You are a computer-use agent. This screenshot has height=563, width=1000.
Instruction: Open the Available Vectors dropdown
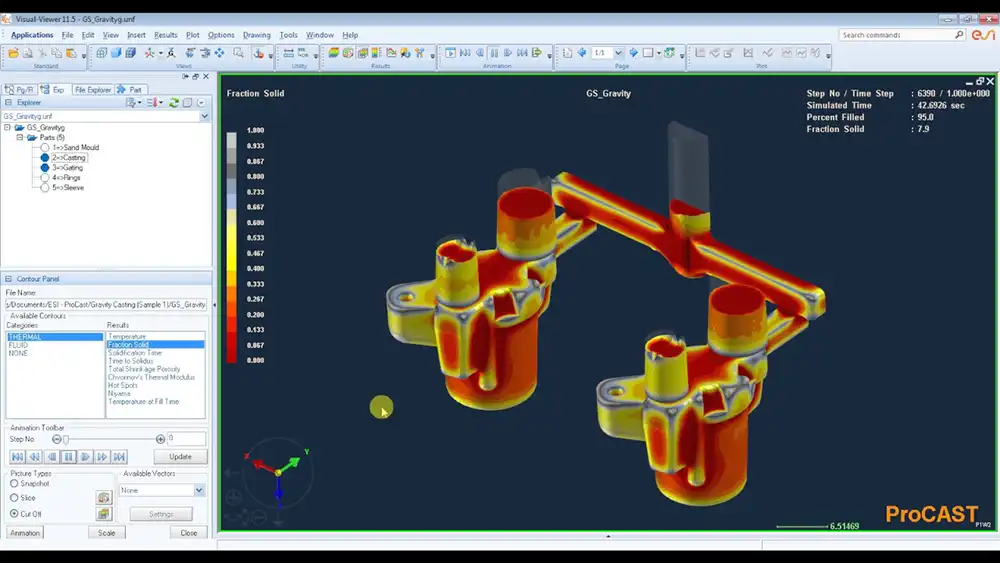199,490
